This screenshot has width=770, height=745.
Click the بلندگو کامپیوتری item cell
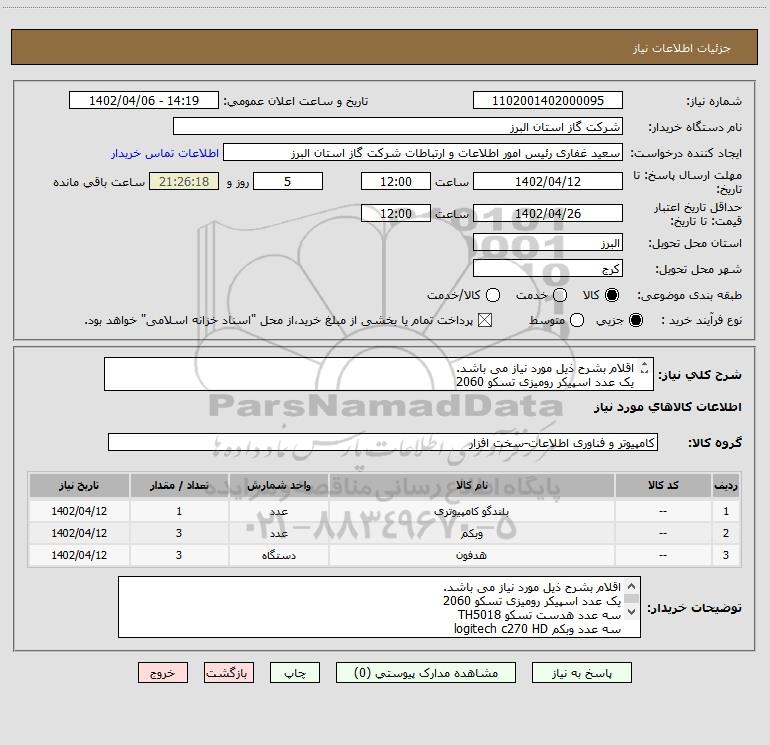pos(471,511)
